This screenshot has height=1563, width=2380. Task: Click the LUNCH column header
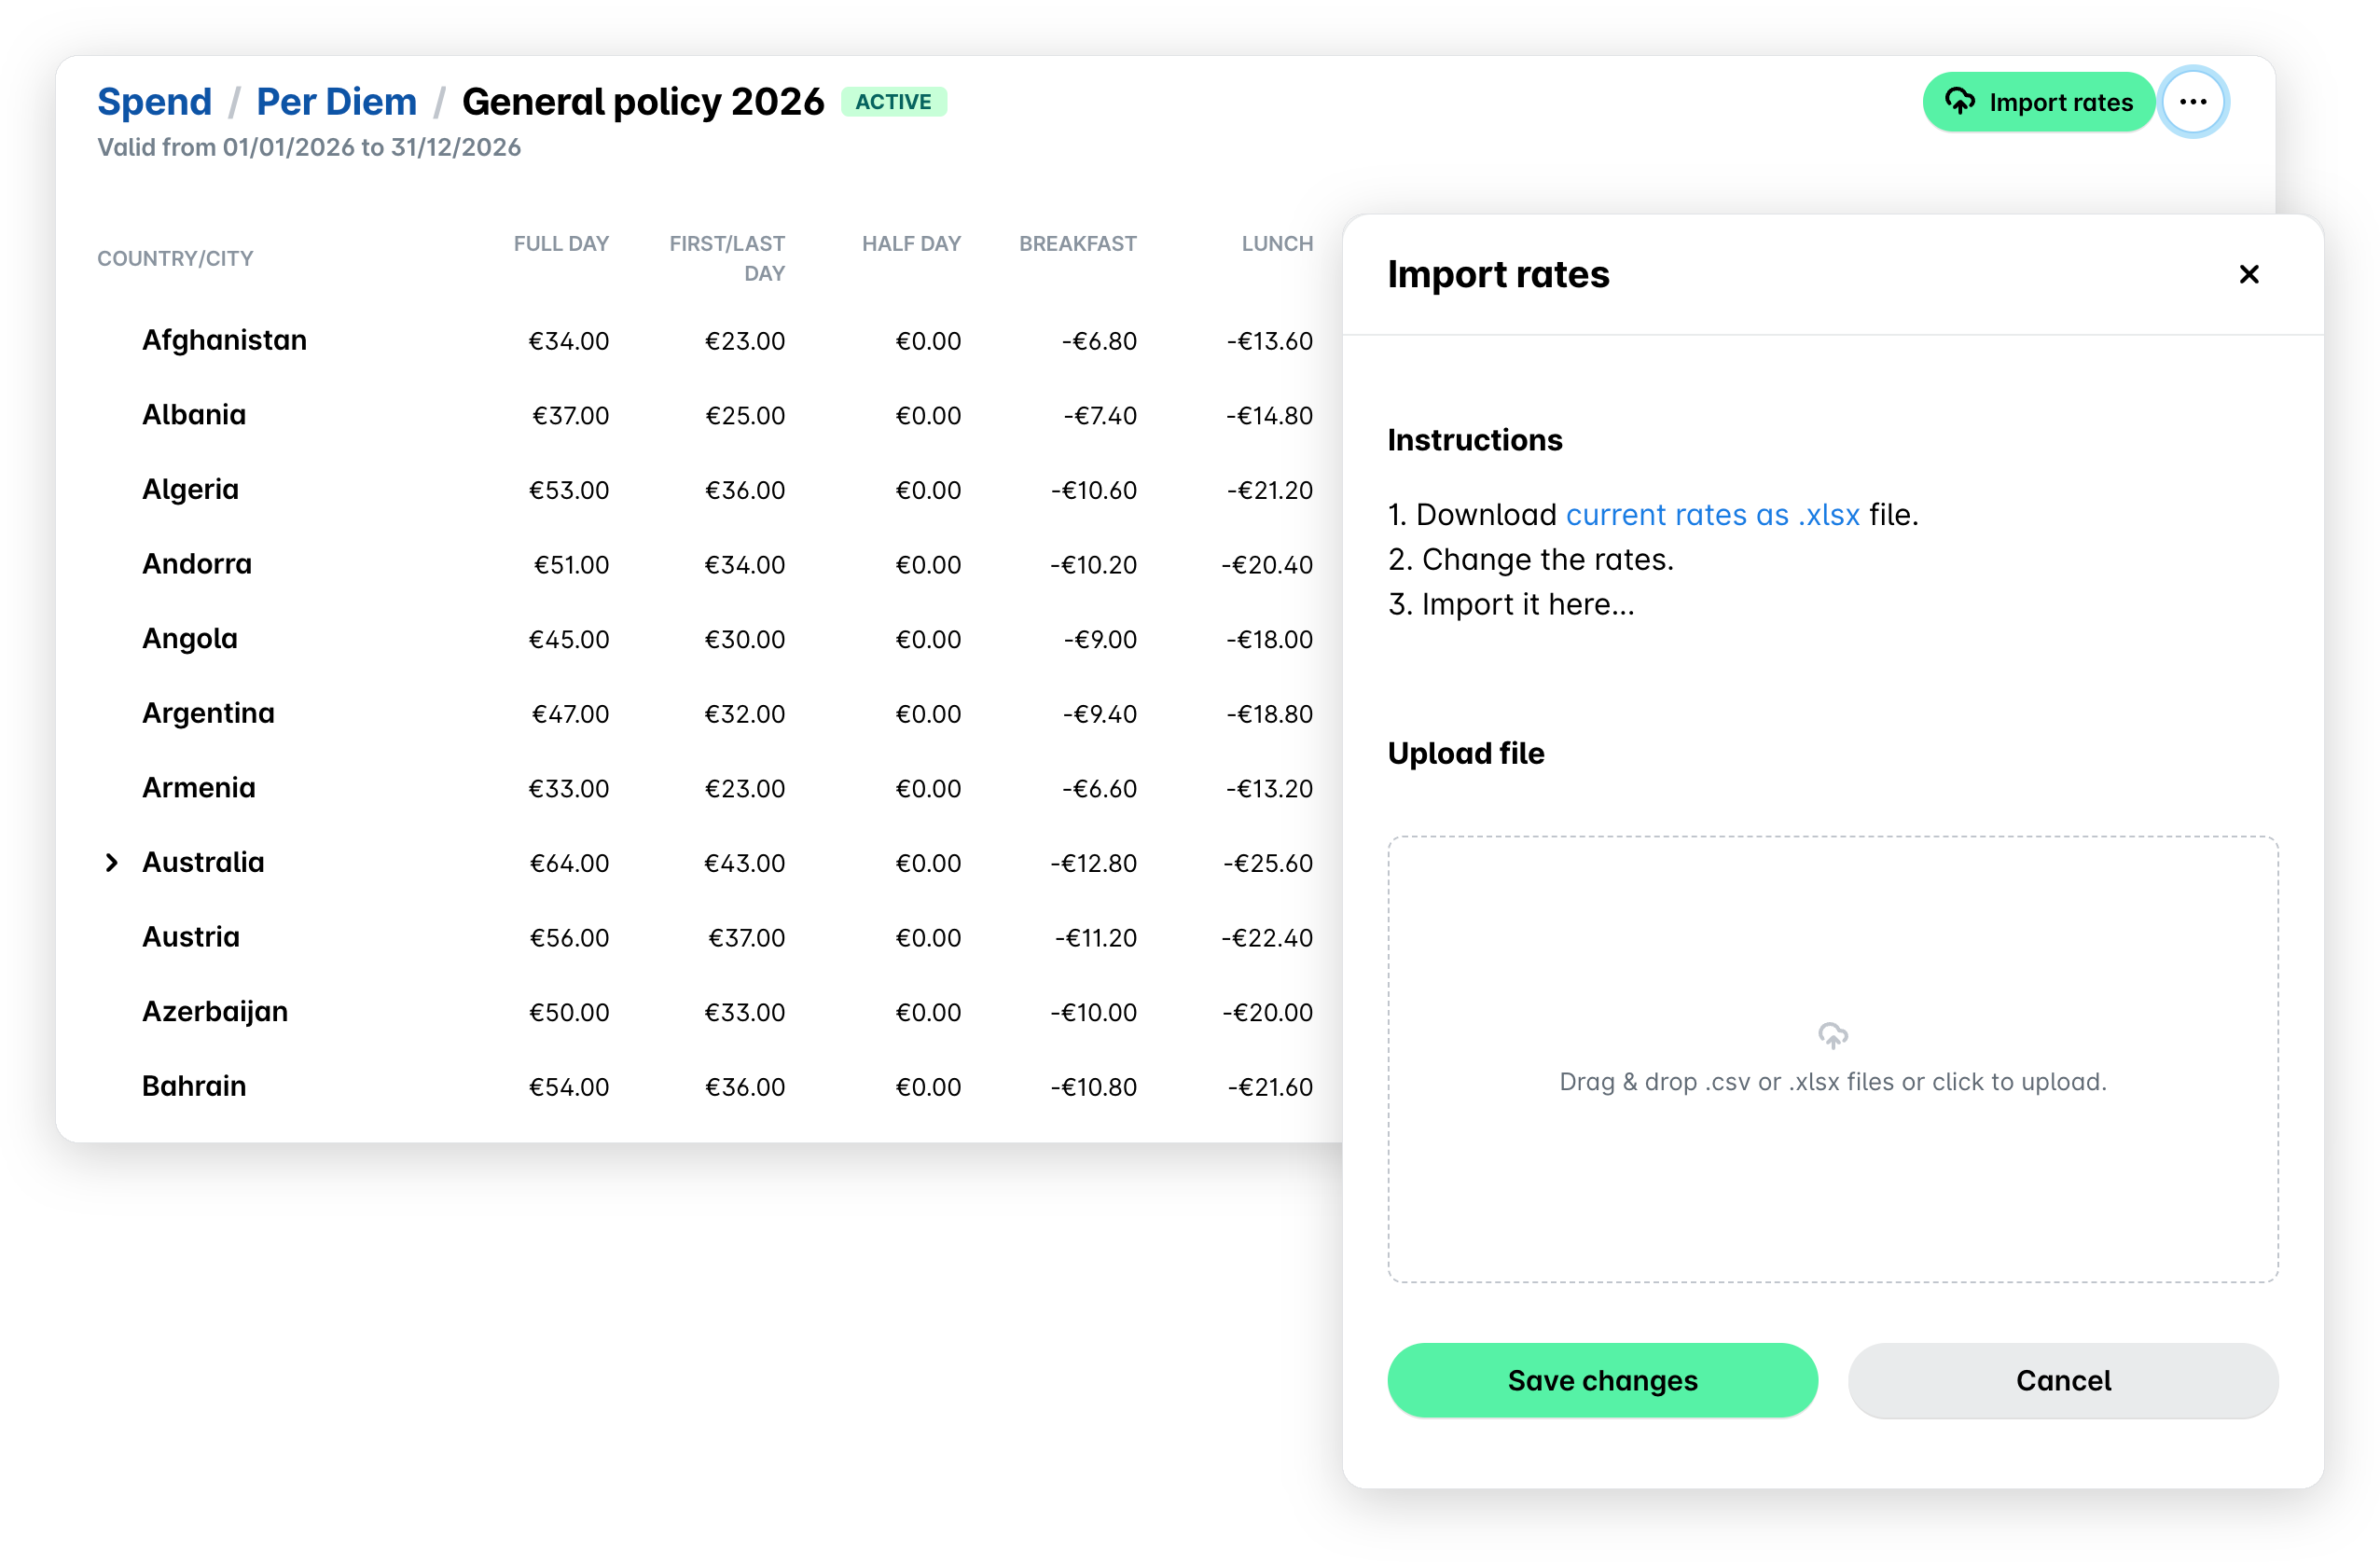(1277, 244)
